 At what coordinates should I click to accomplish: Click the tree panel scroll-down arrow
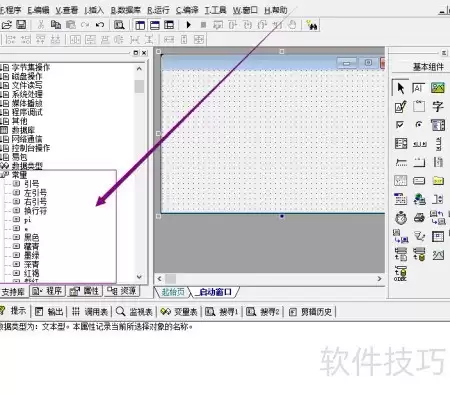pyautogui.click(x=139, y=277)
